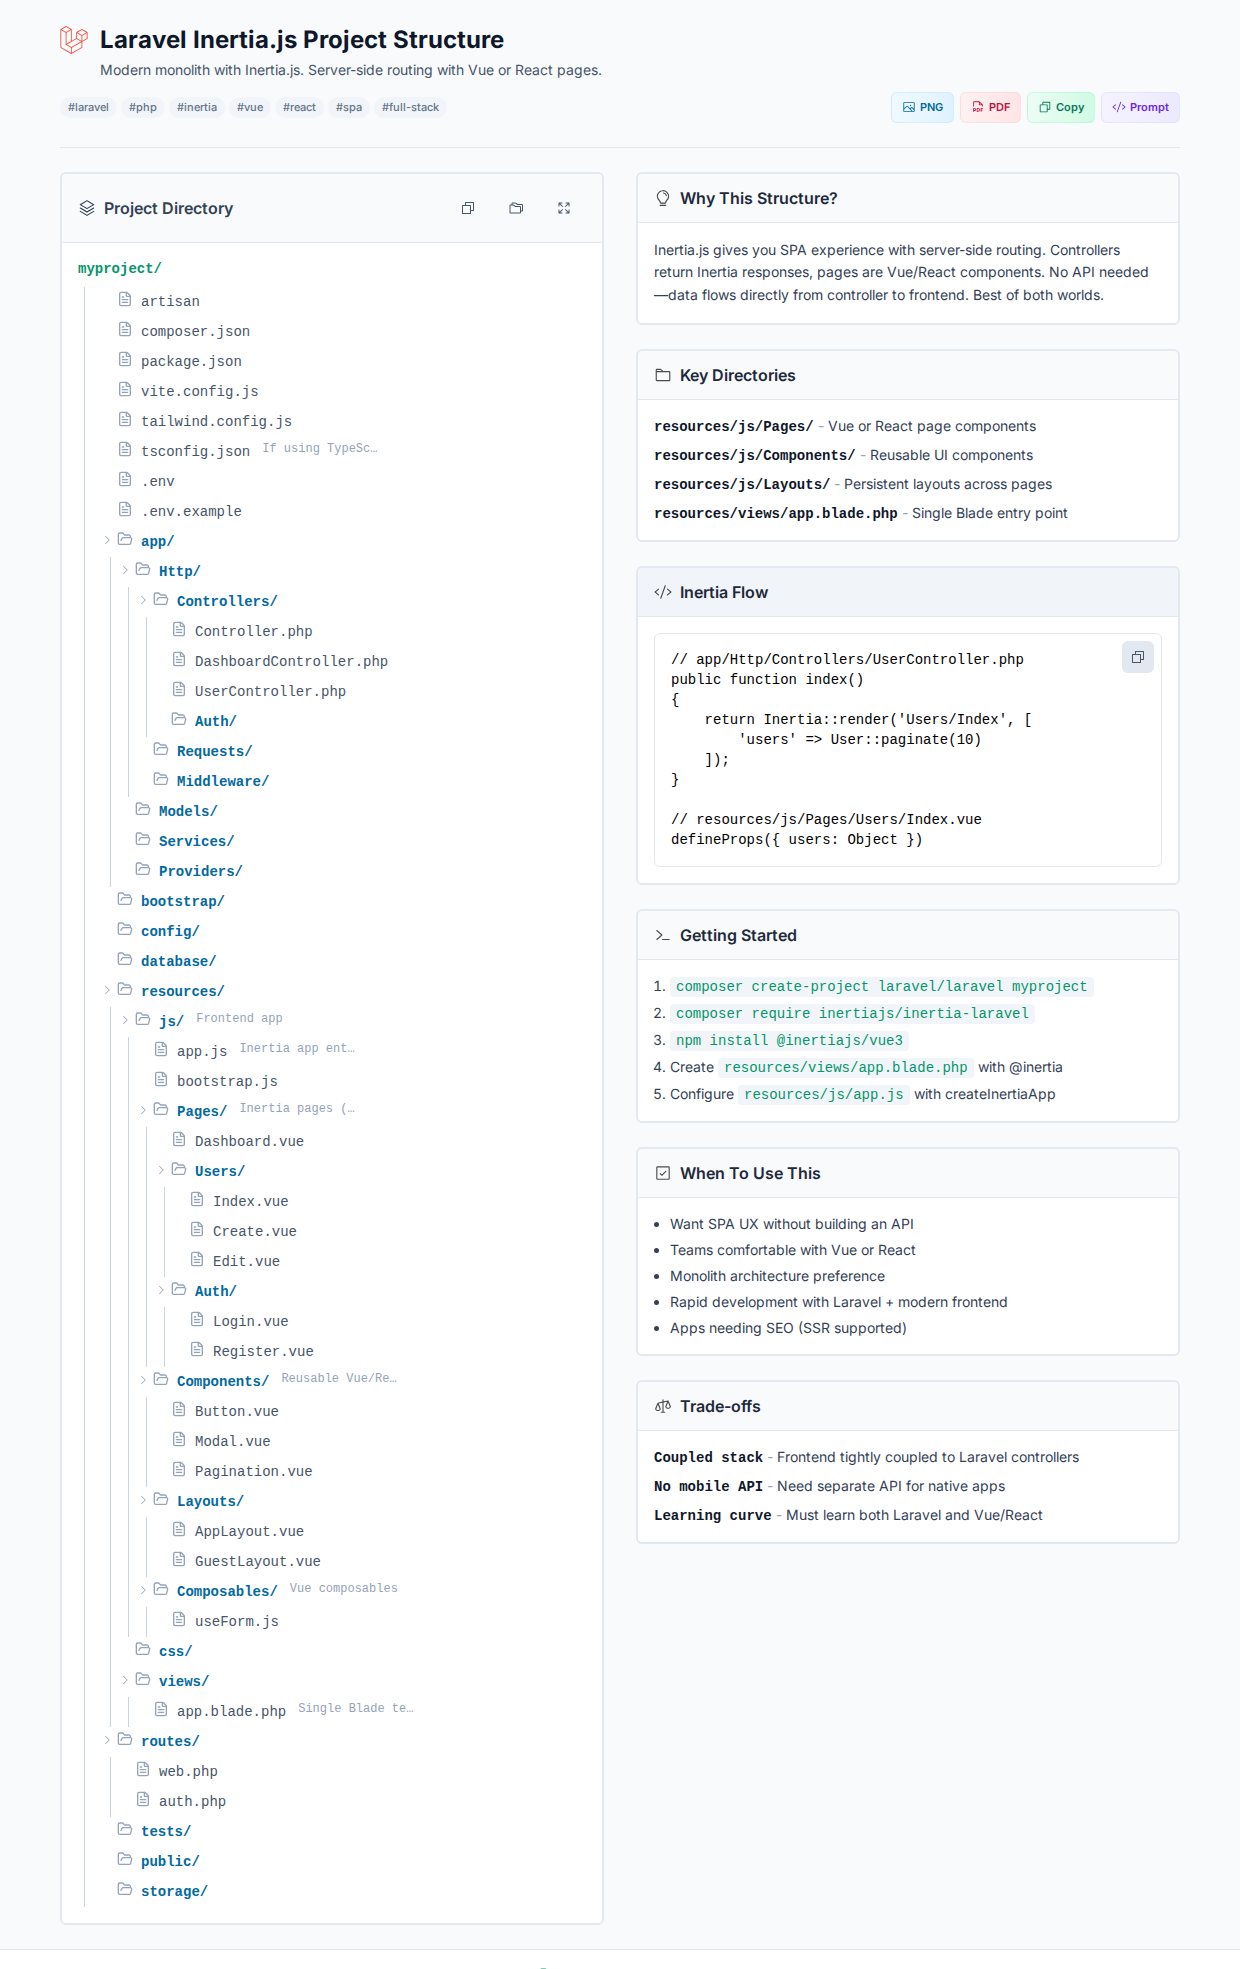Click the layers icon beside Project Directory

tap(87, 208)
